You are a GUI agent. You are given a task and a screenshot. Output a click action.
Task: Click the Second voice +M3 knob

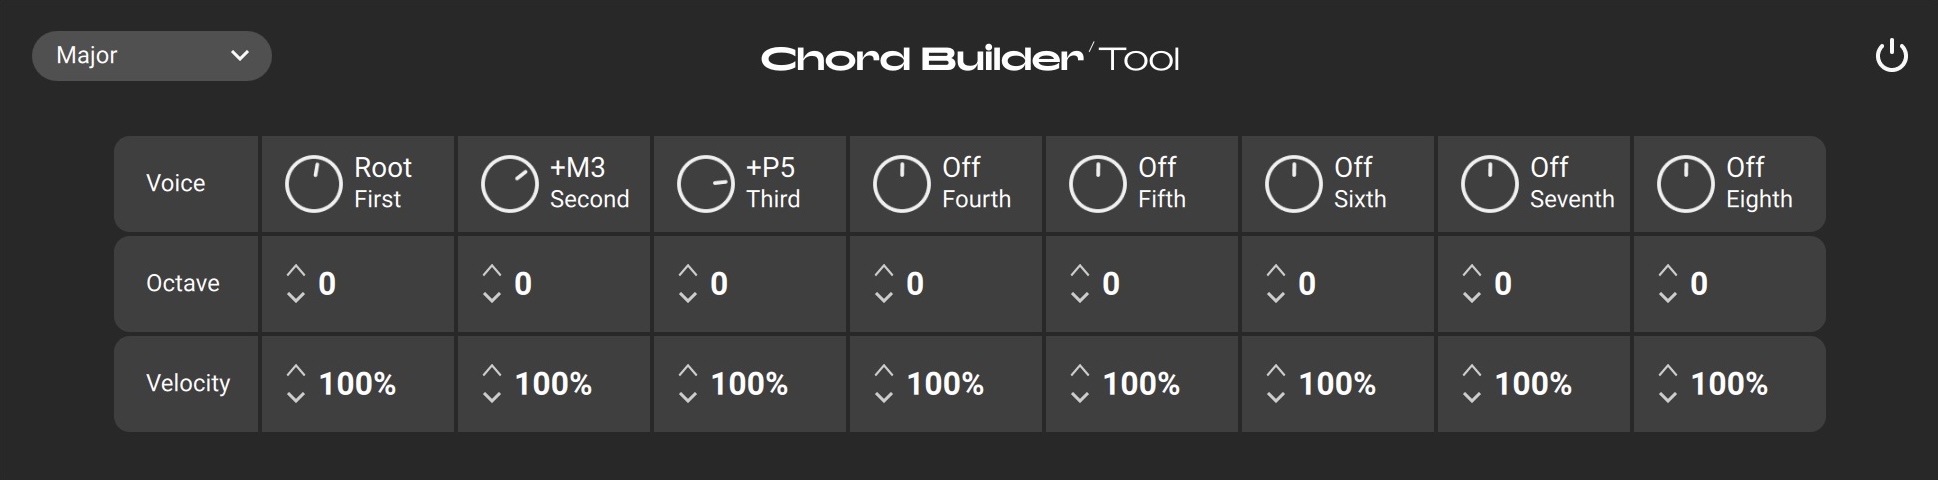[510, 184]
